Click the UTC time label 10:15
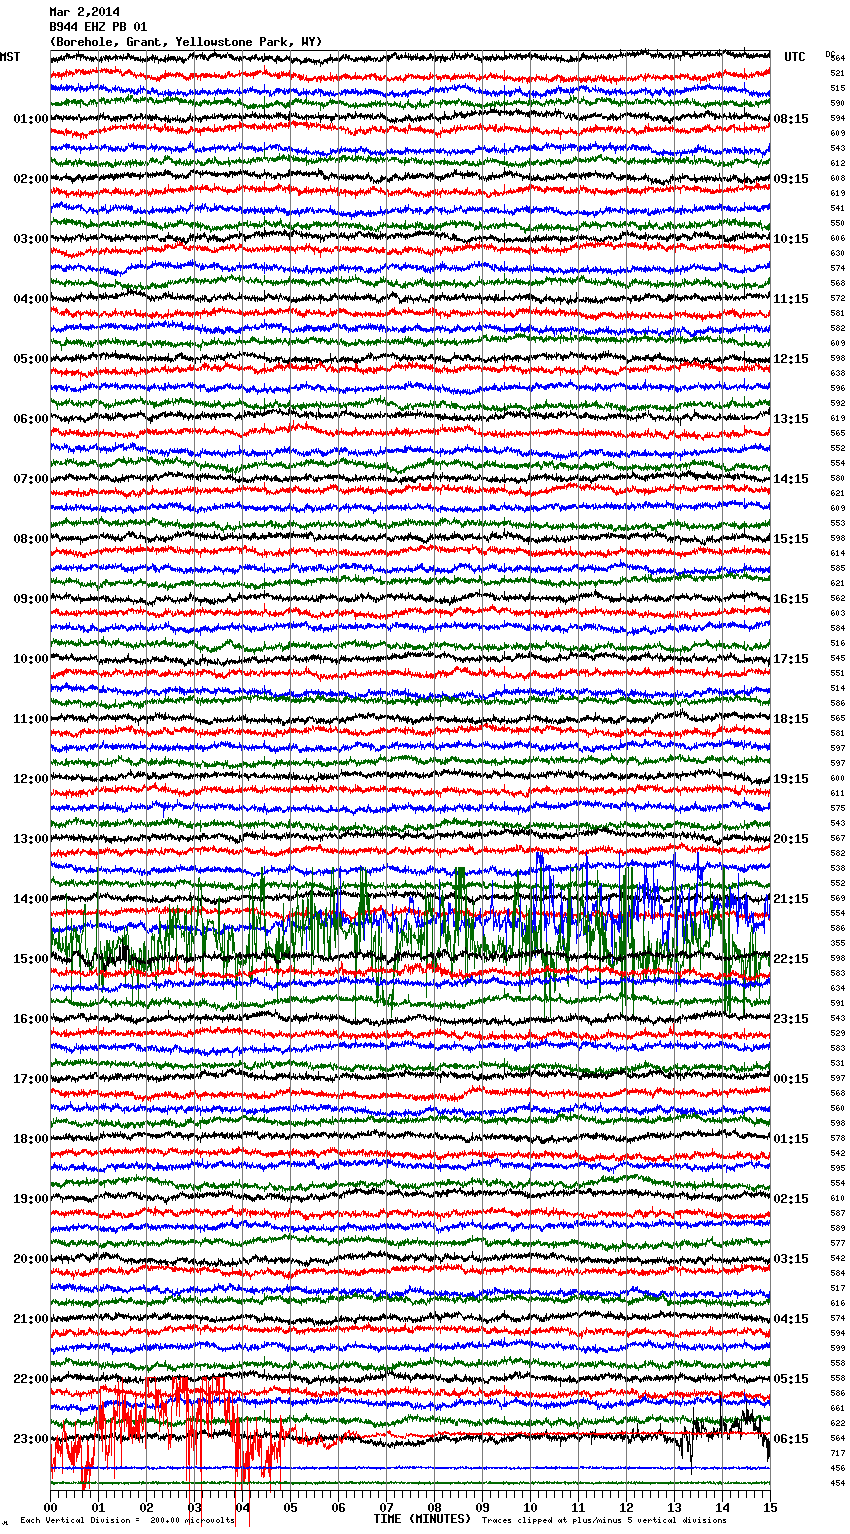The width and height of the screenshot is (850, 1534). click(791, 239)
